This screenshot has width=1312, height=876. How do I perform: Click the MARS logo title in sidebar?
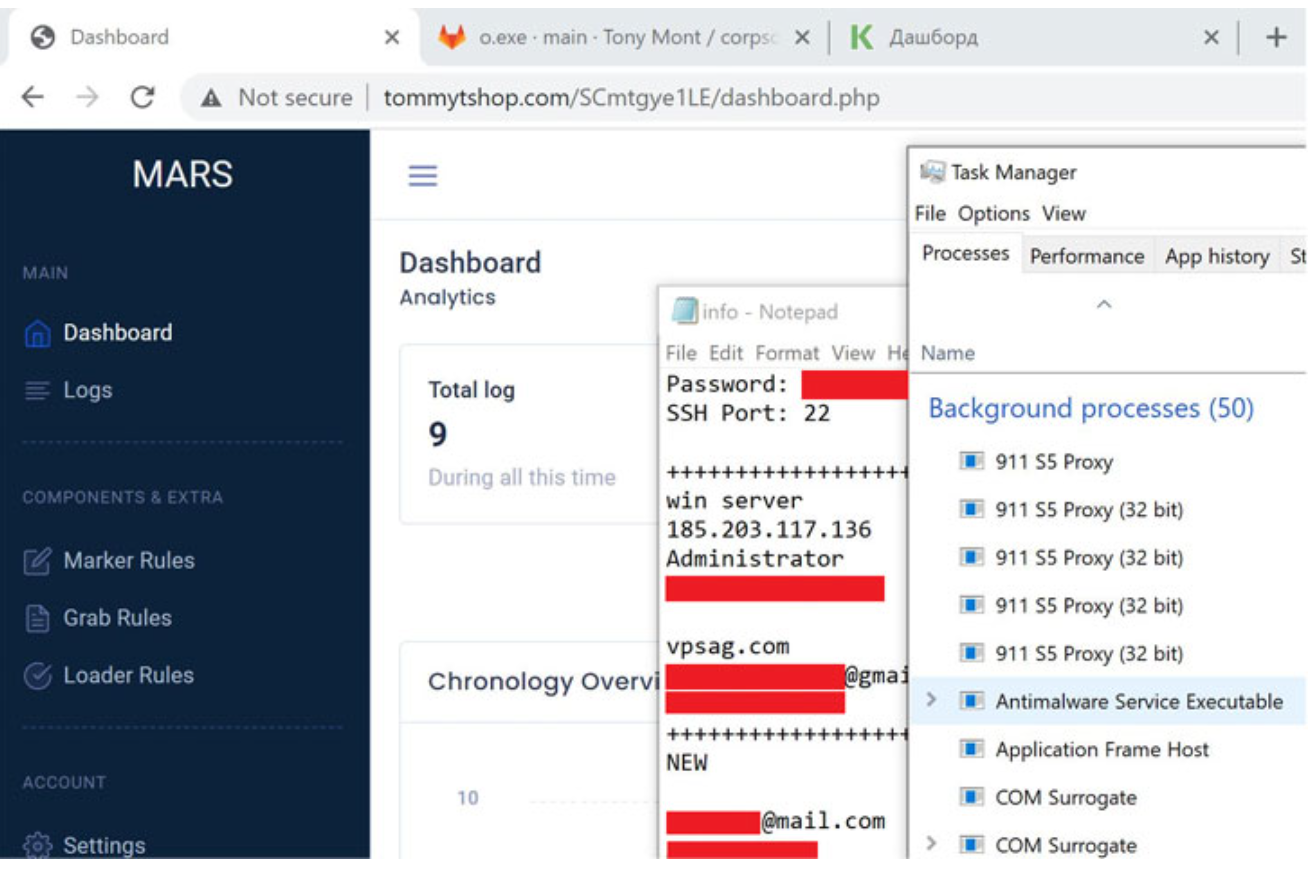coord(183,175)
